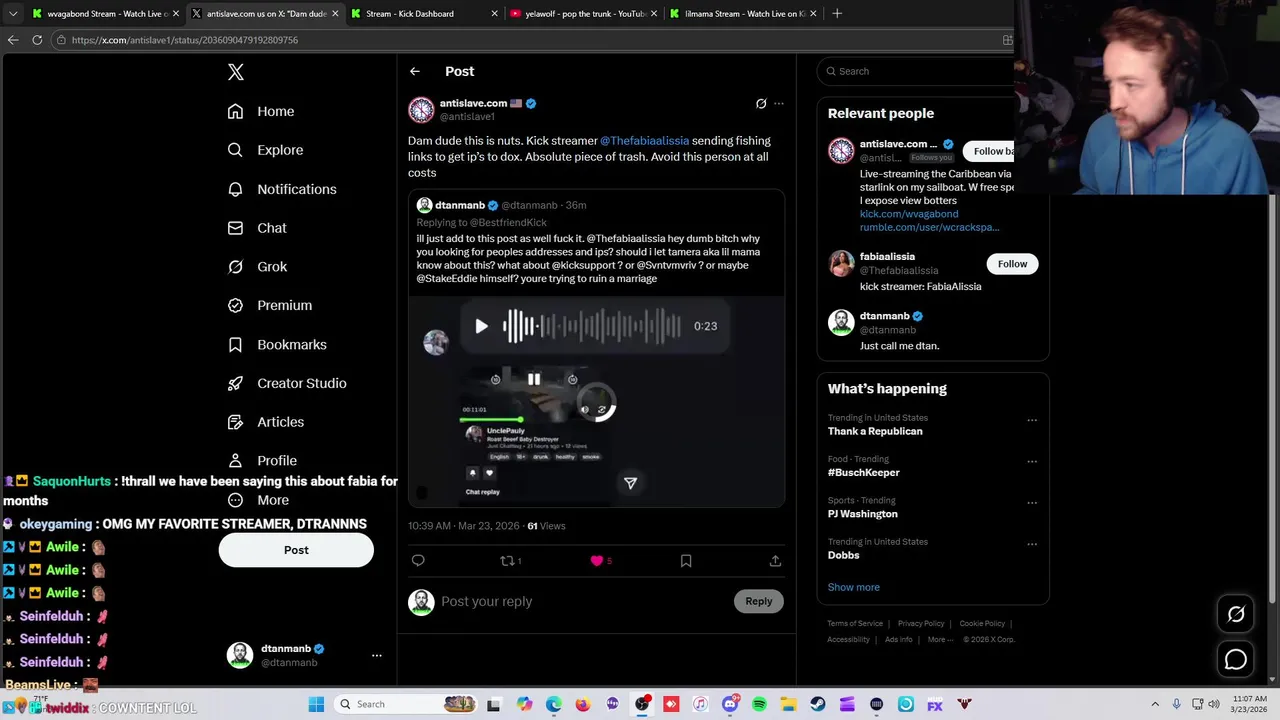
Task: Click the browser back arrow
Action: [x=13, y=40]
